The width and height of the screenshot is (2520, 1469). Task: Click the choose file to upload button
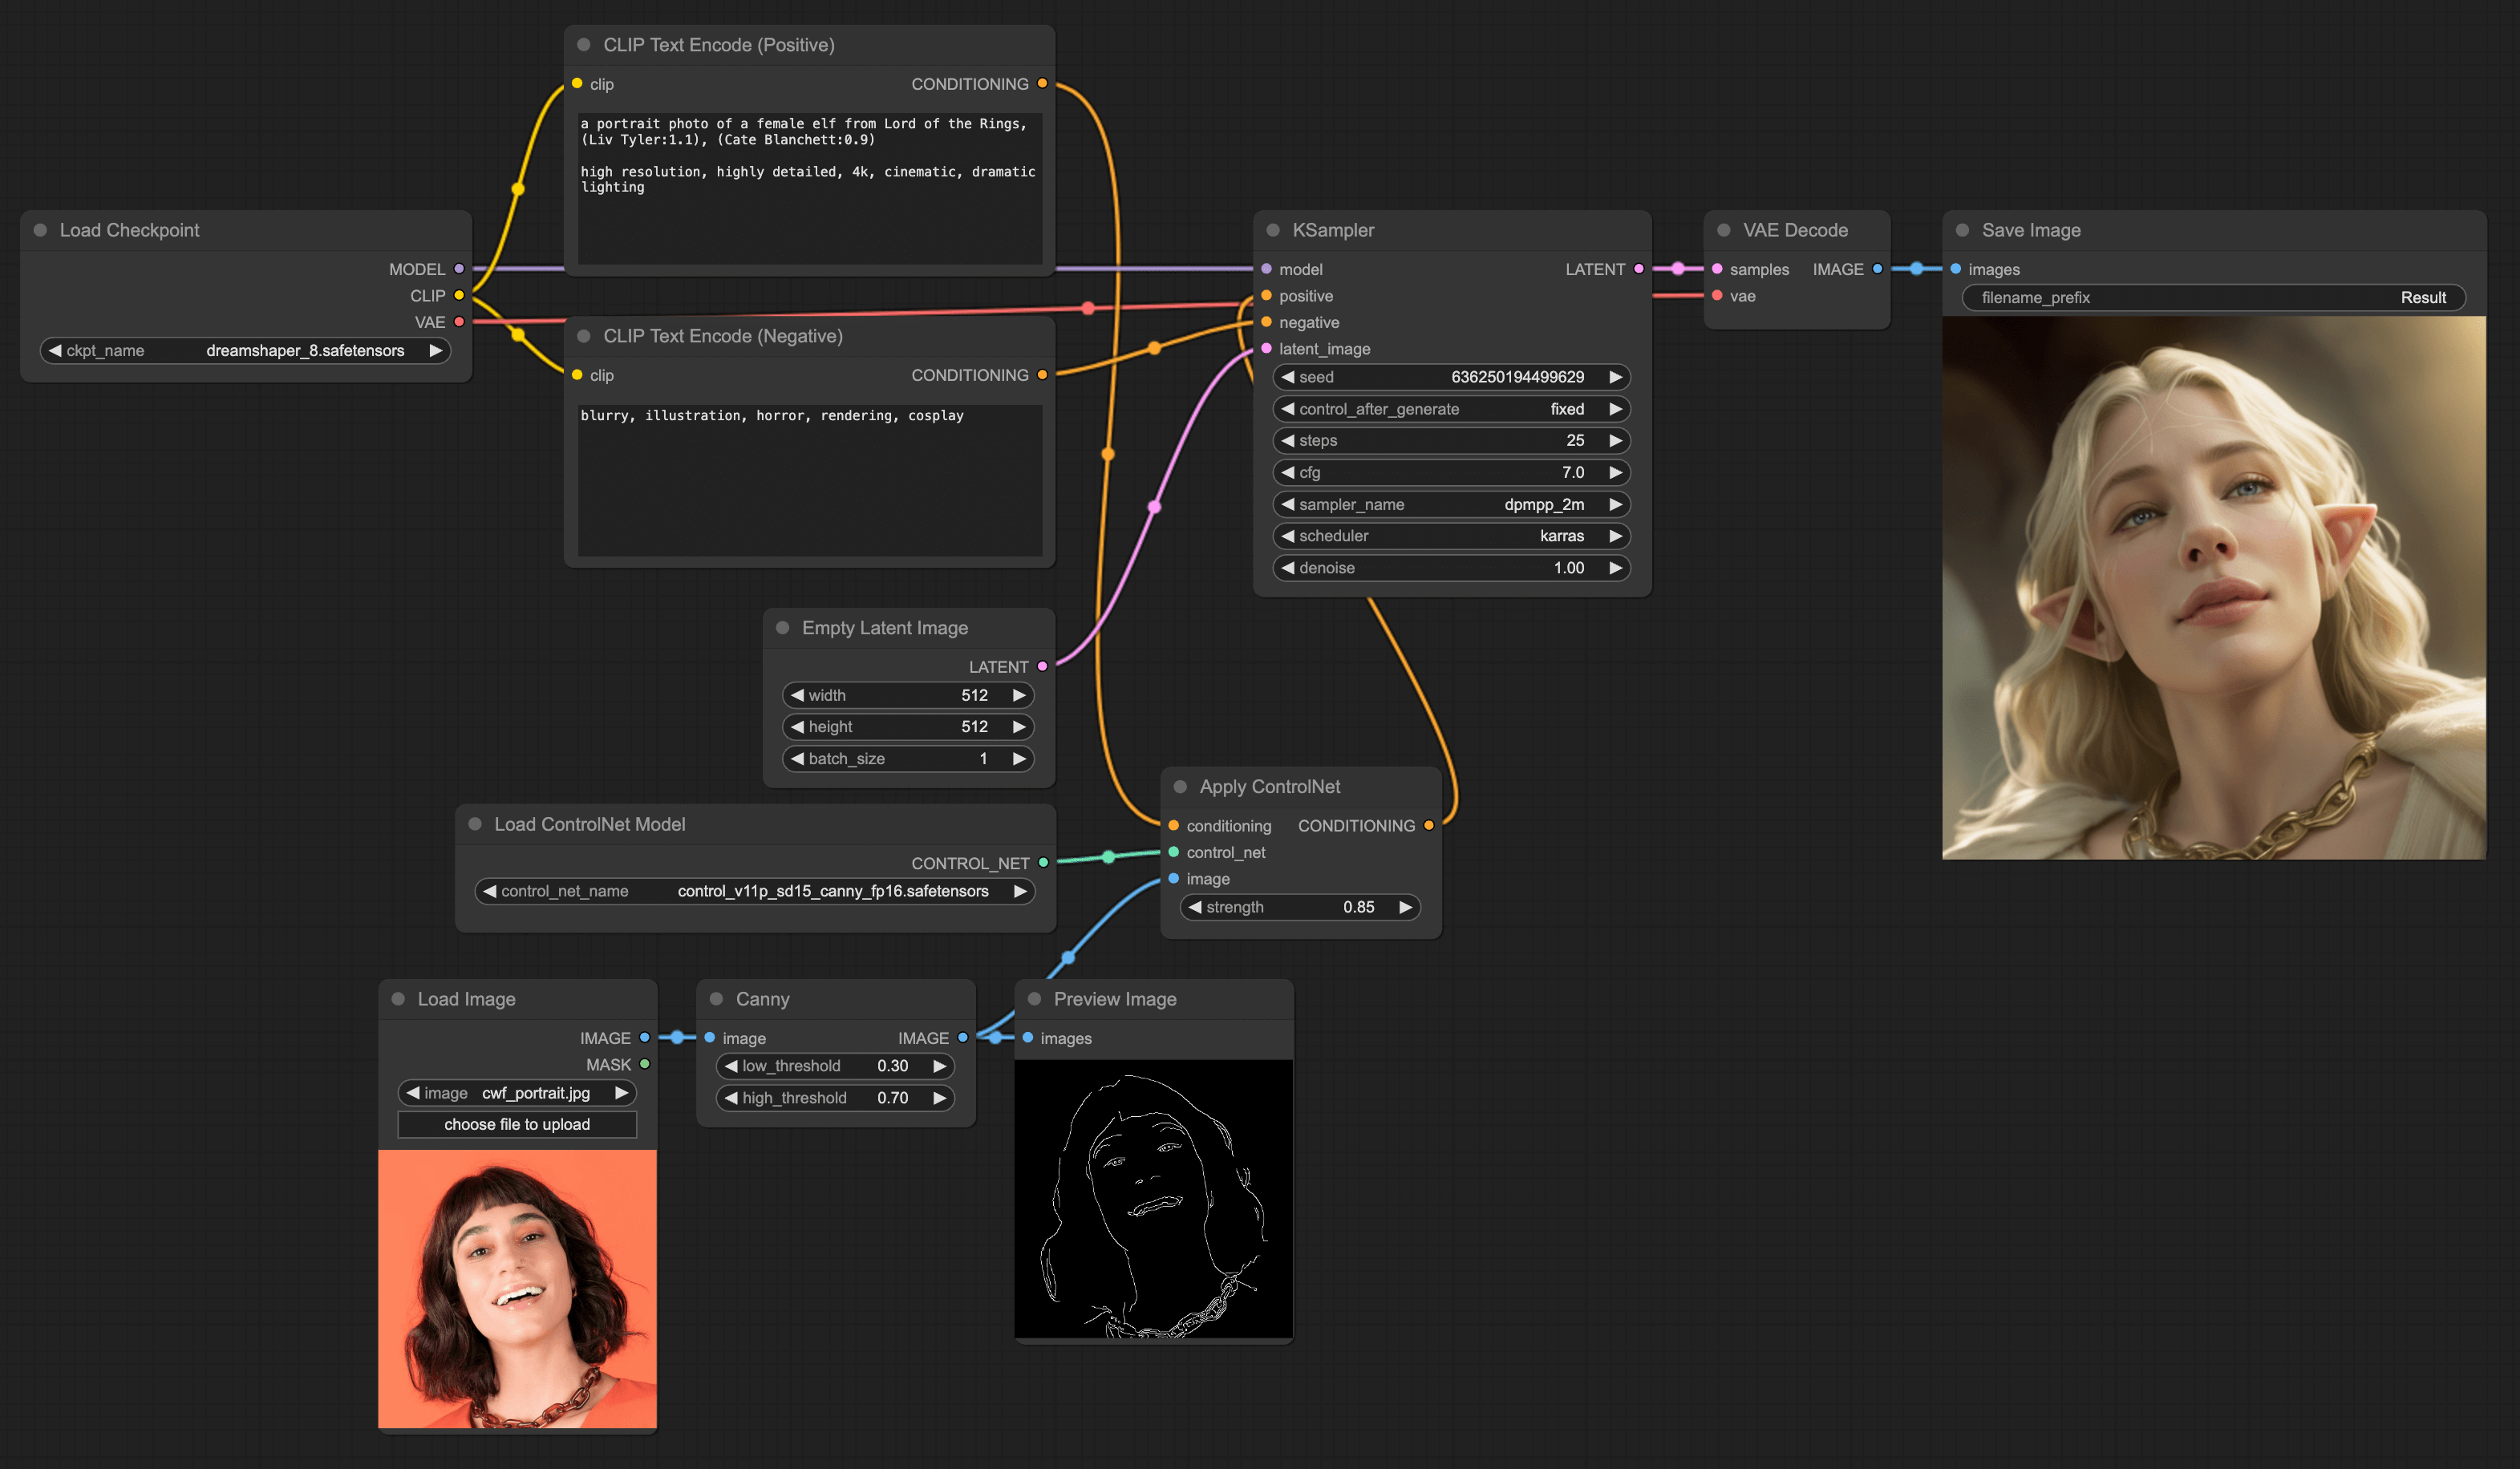click(x=517, y=1124)
